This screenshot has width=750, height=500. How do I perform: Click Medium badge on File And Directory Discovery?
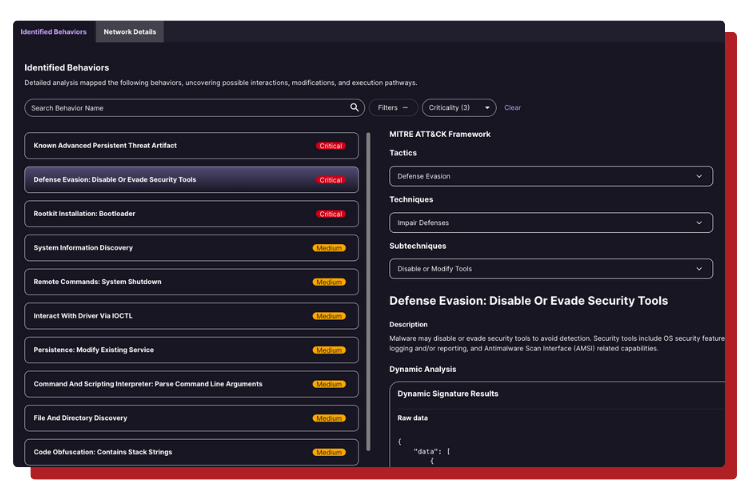tap(329, 418)
